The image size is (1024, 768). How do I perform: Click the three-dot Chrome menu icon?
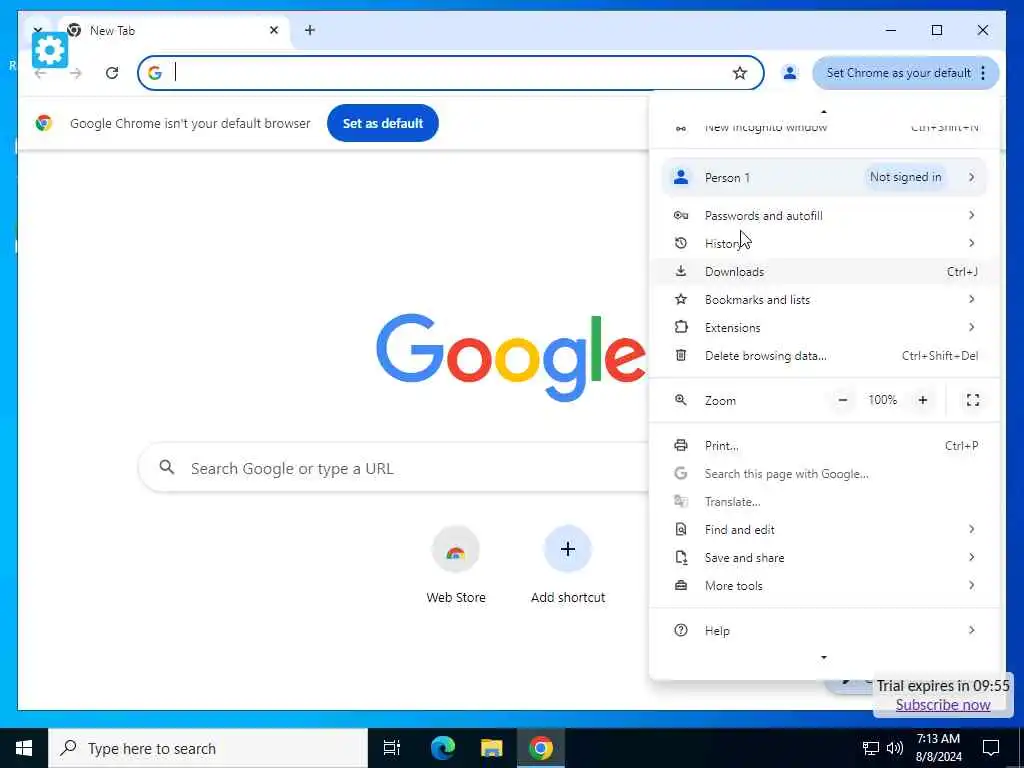tap(983, 73)
